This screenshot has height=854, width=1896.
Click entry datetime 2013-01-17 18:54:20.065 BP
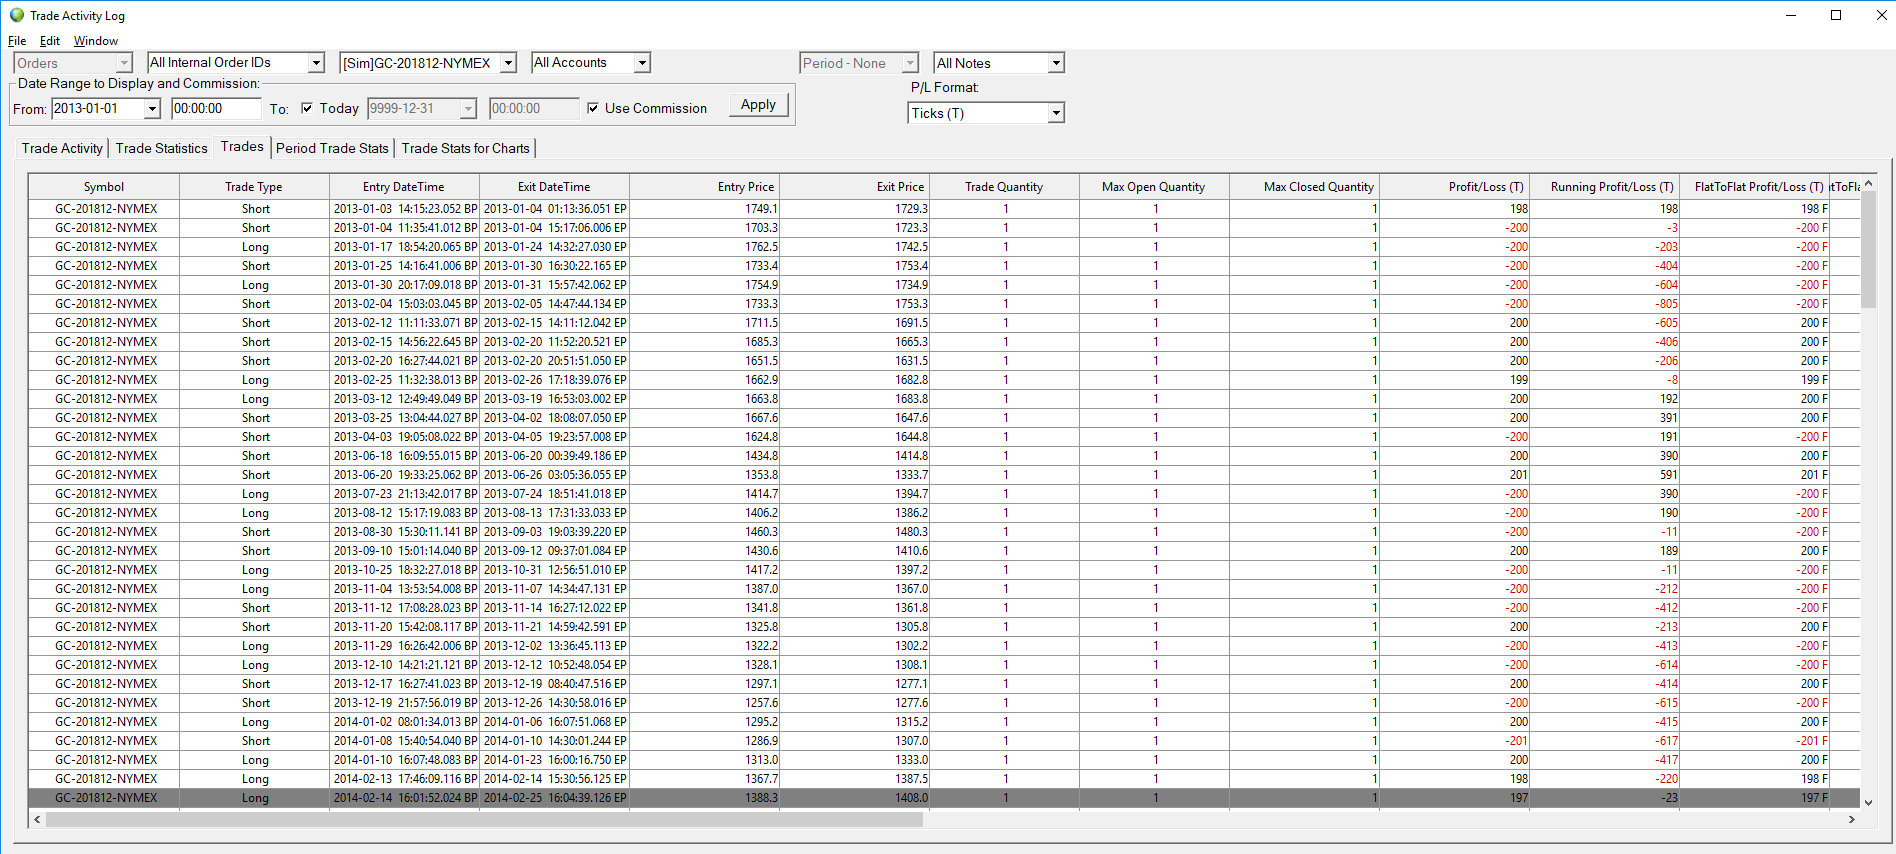pos(404,247)
